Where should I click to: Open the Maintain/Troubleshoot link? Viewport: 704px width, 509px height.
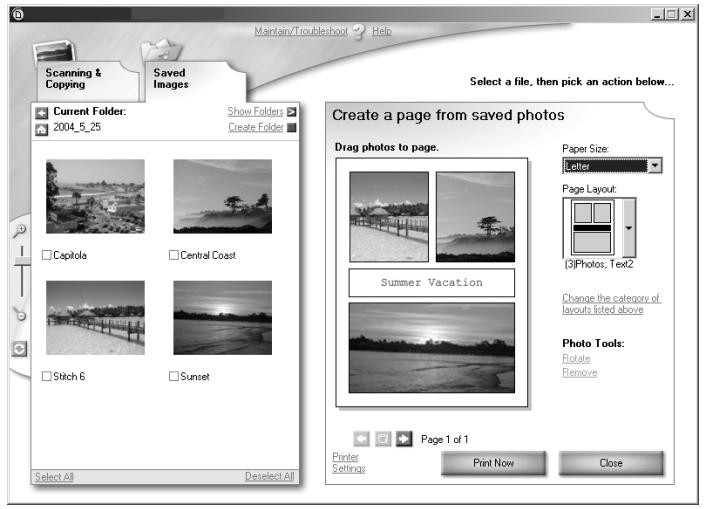pos(301,31)
